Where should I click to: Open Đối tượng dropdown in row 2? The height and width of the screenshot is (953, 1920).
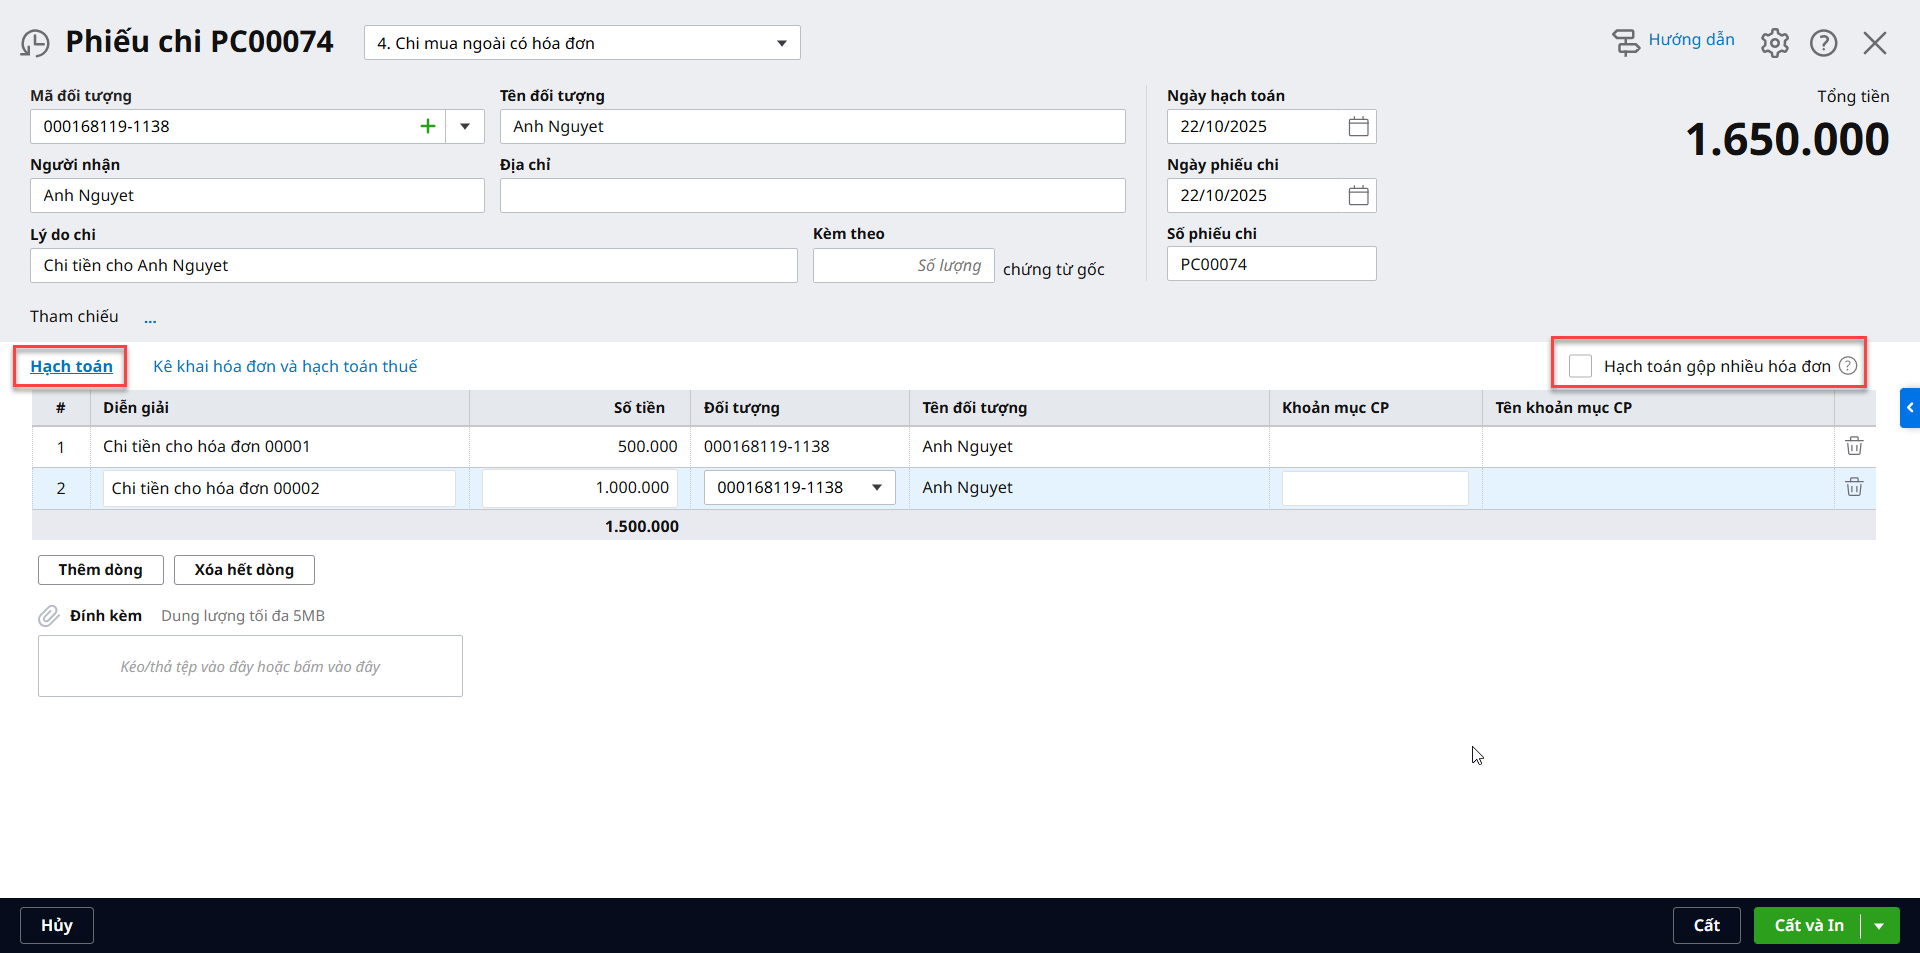pyautogui.click(x=877, y=488)
